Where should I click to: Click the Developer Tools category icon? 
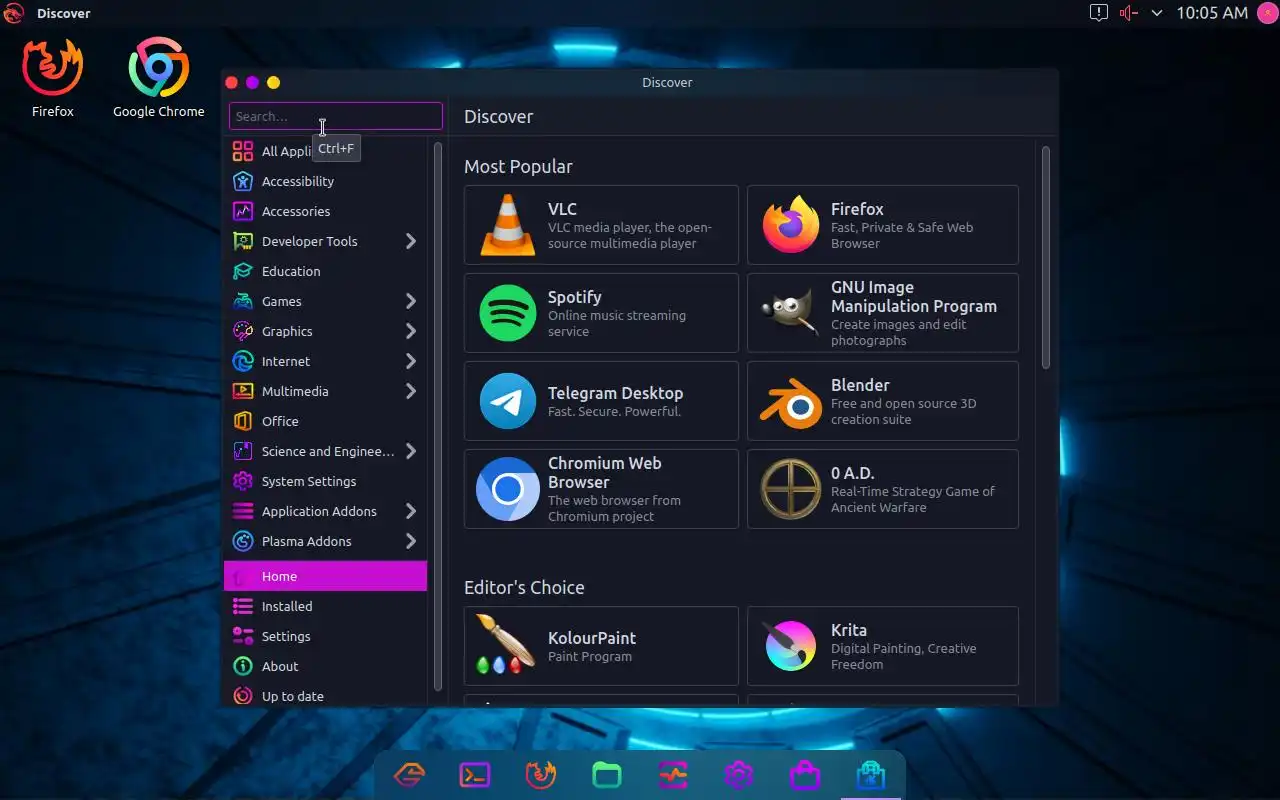click(x=243, y=241)
